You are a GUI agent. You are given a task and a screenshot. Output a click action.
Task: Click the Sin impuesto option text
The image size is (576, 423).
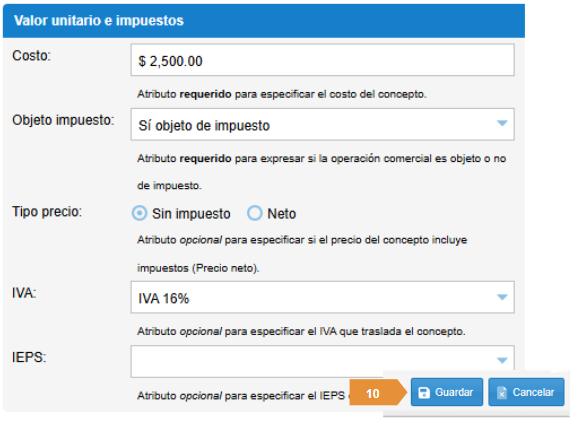pyautogui.click(x=191, y=214)
